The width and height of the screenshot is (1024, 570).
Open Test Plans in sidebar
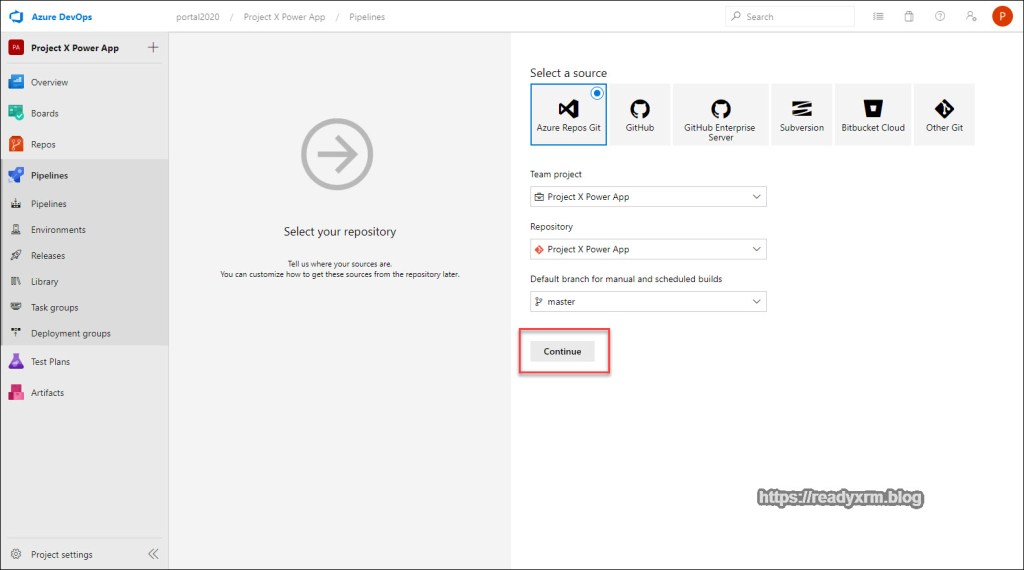click(50, 361)
